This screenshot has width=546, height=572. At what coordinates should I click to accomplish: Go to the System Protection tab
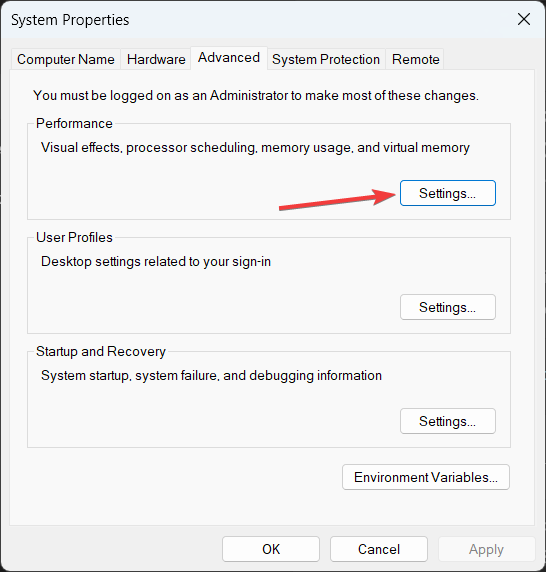(326, 59)
